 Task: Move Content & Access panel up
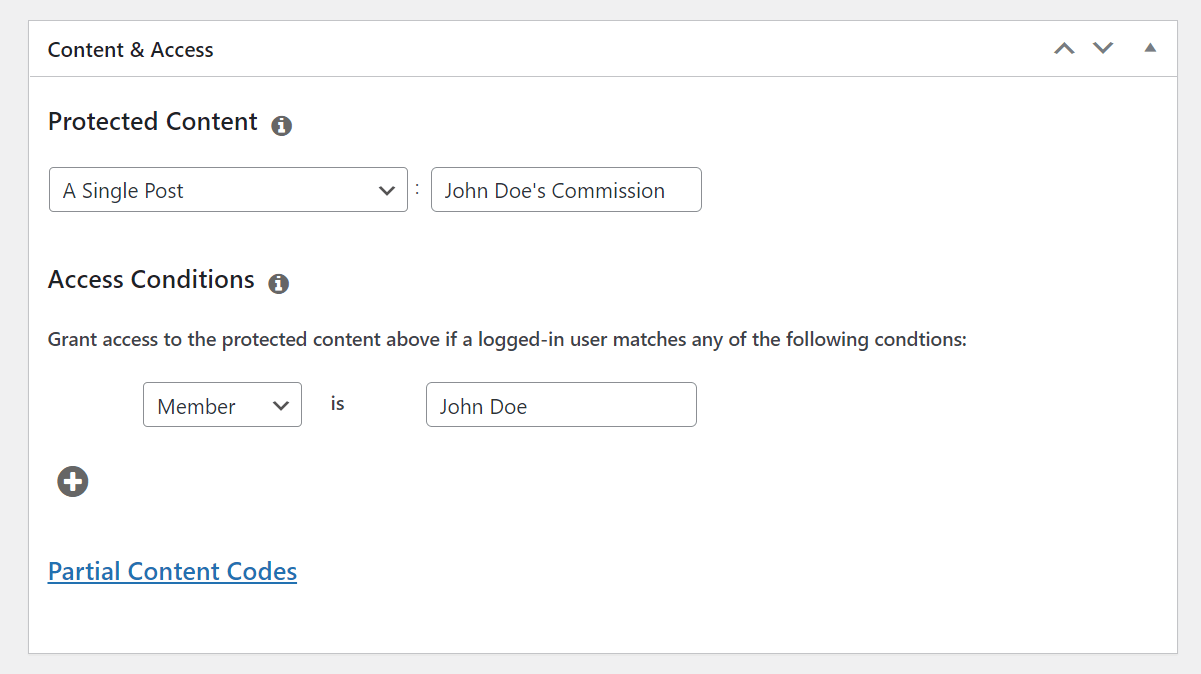(1065, 48)
